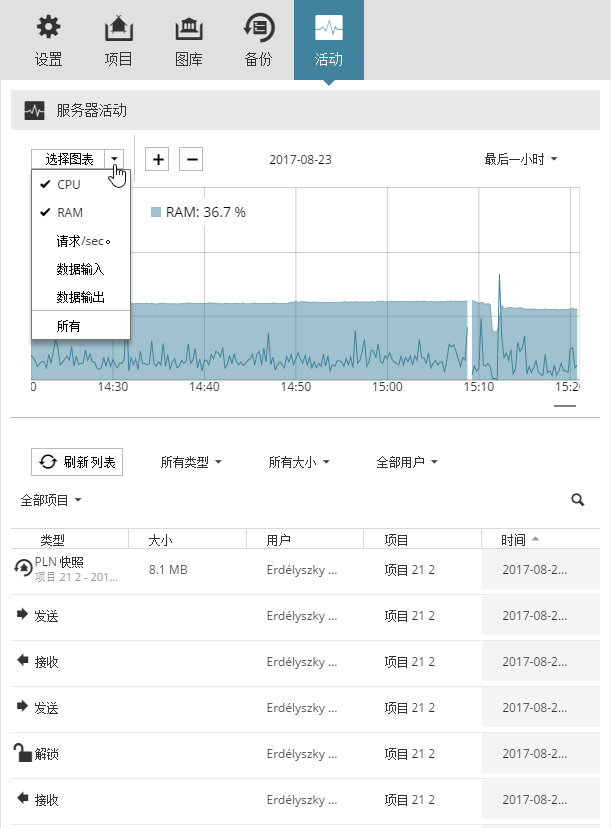
Task: Open the 备份 backup tab
Action: (258, 41)
